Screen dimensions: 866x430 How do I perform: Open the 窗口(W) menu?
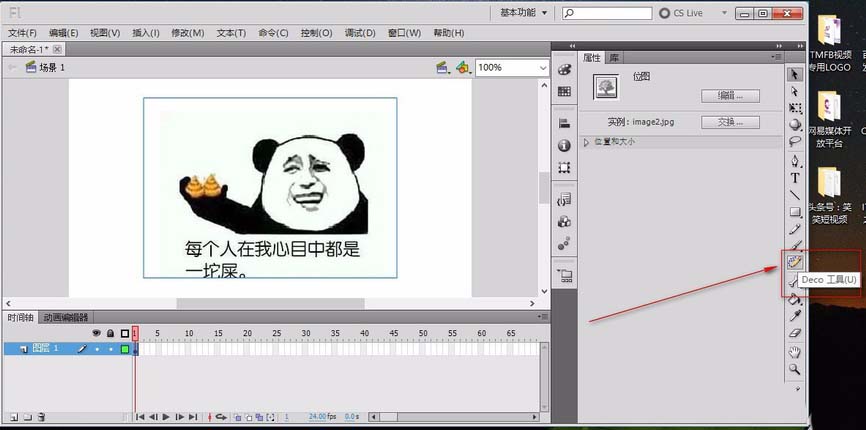404,33
